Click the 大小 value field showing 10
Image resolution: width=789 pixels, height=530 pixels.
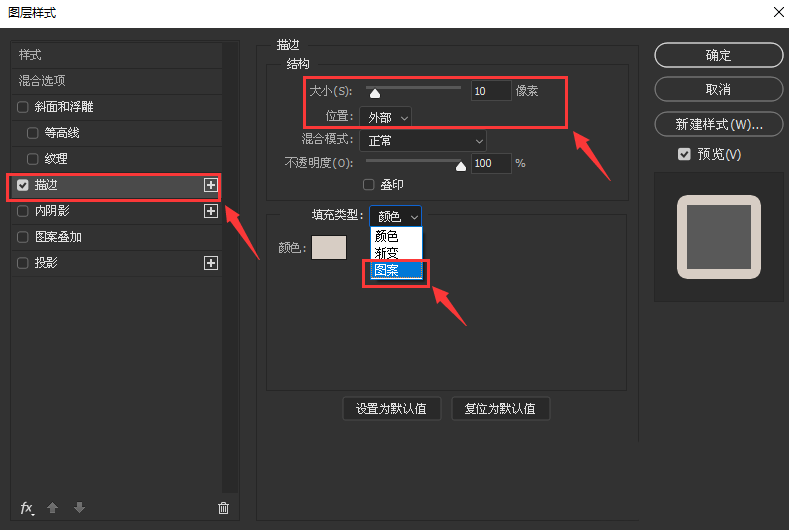[491, 91]
